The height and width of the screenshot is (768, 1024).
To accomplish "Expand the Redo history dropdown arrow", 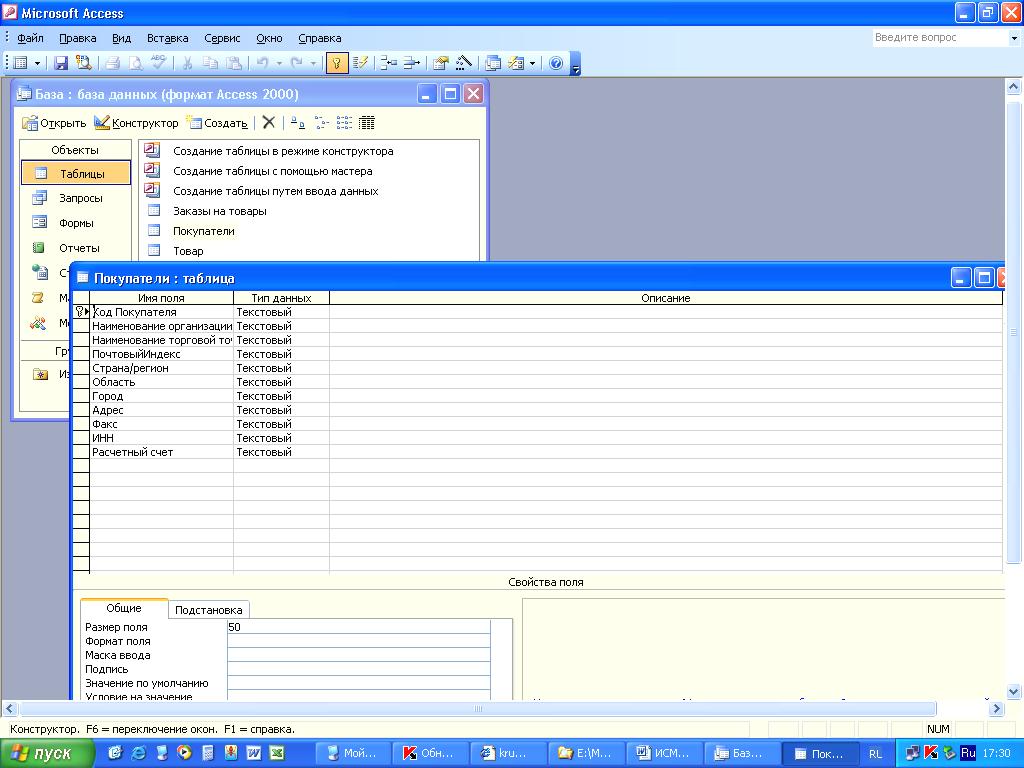I will (313, 63).
